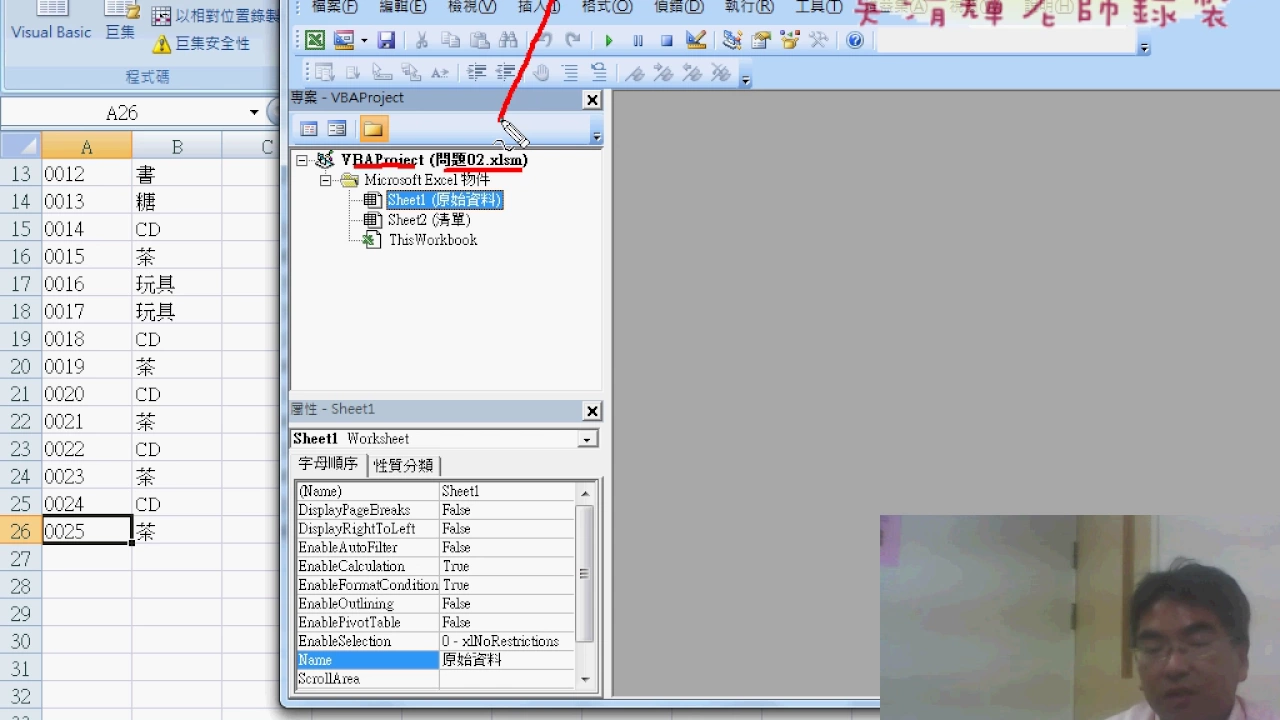
Task: Save the project with the floppy disk icon
Action: pyautogui.click(x=386, y=40)
